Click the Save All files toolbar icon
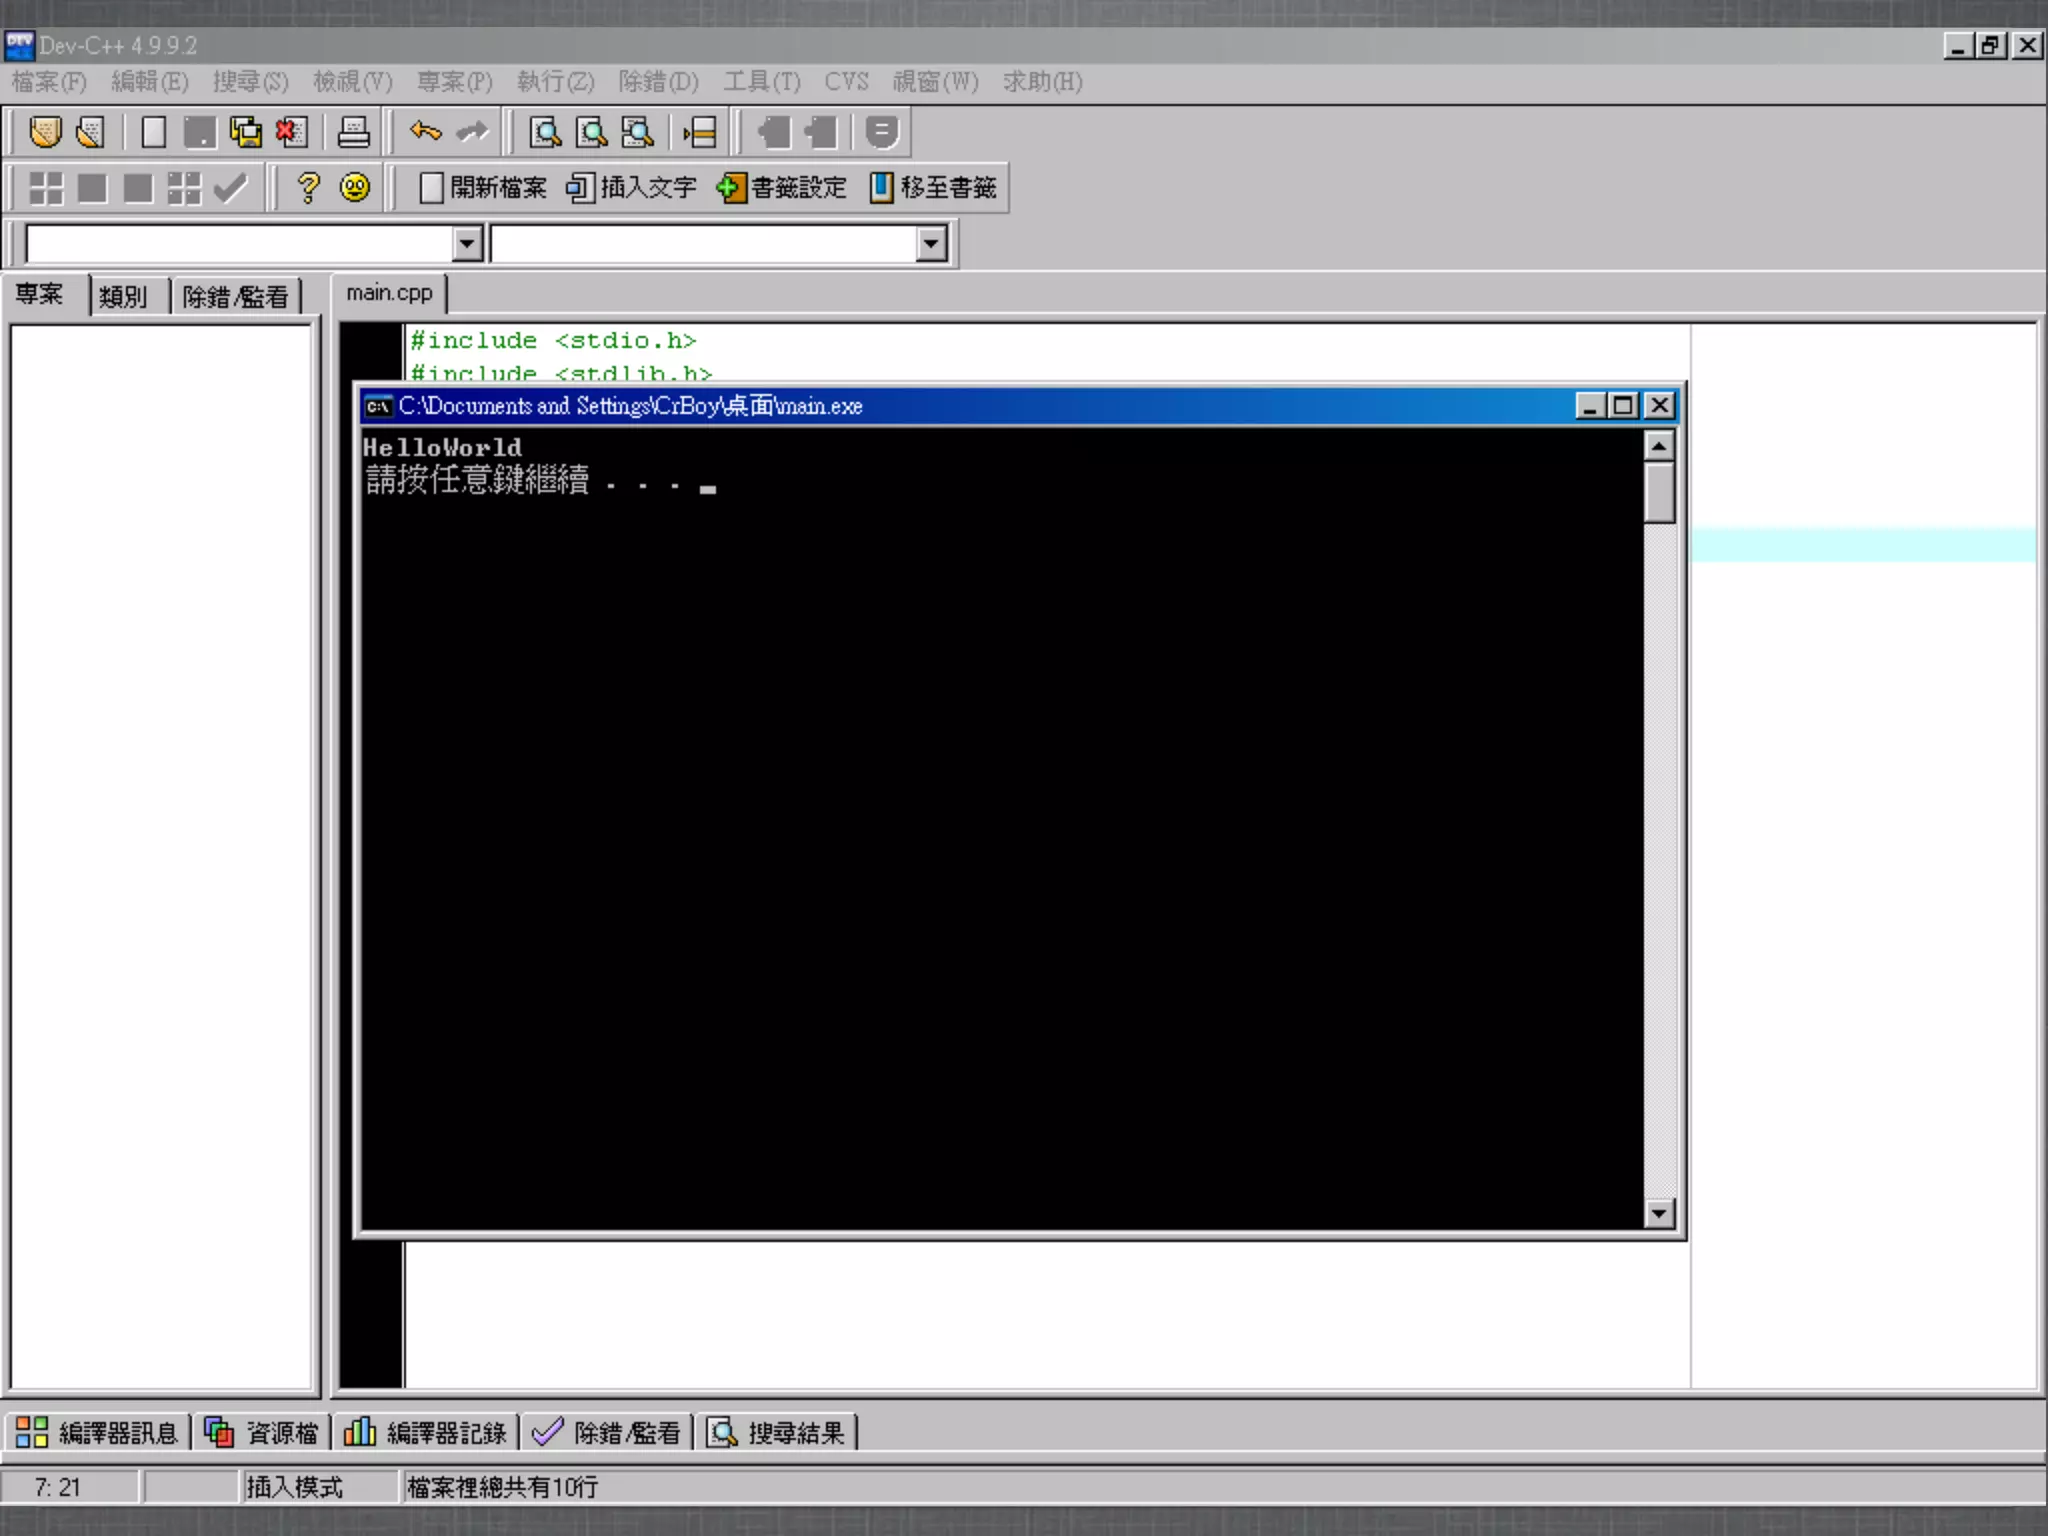 (x=245, y=132)
